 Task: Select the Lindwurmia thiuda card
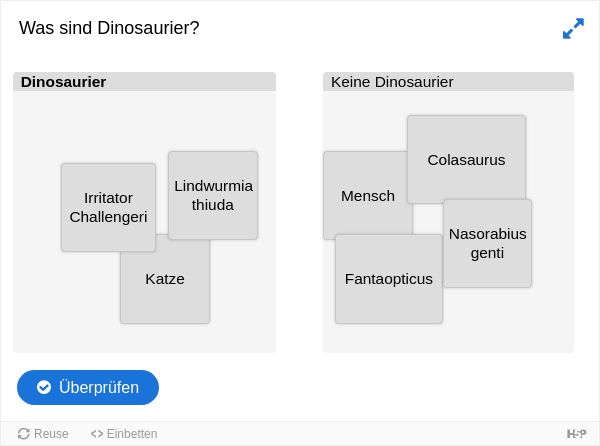pos(213,195)
